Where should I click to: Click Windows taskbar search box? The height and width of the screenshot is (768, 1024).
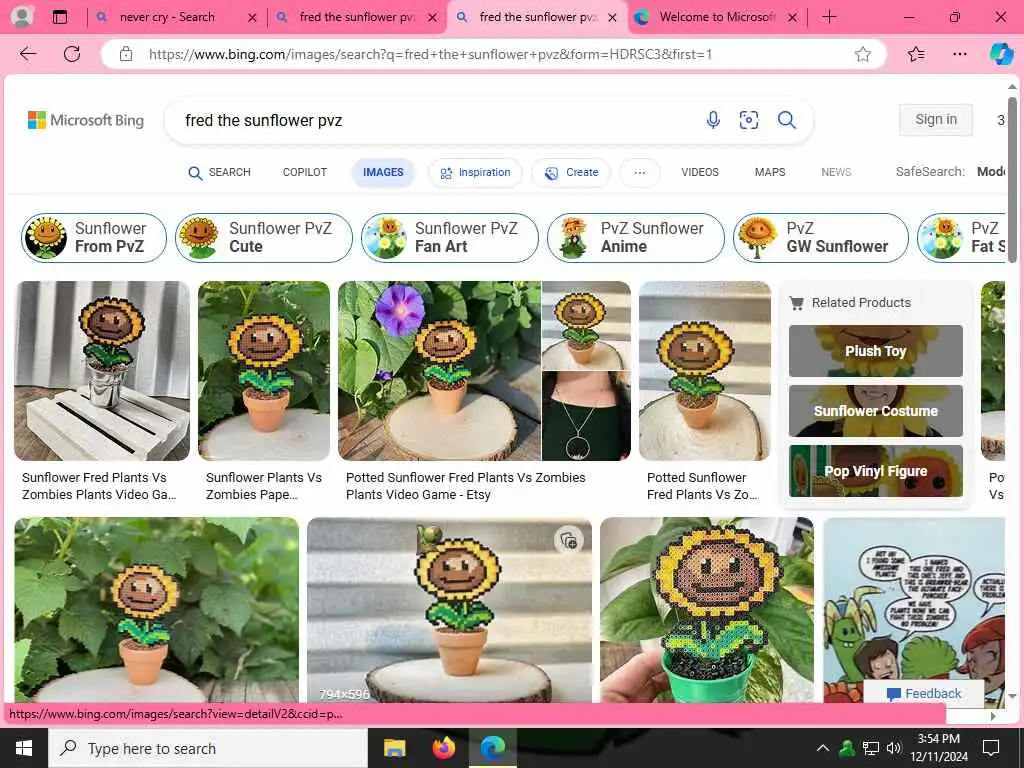coord(208,748)
